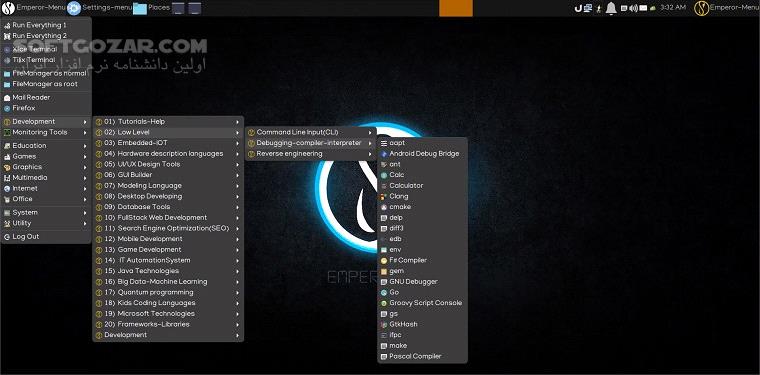Click Run Everything 2
Viewport: 760px width, 375px height.
coord(46,35)
